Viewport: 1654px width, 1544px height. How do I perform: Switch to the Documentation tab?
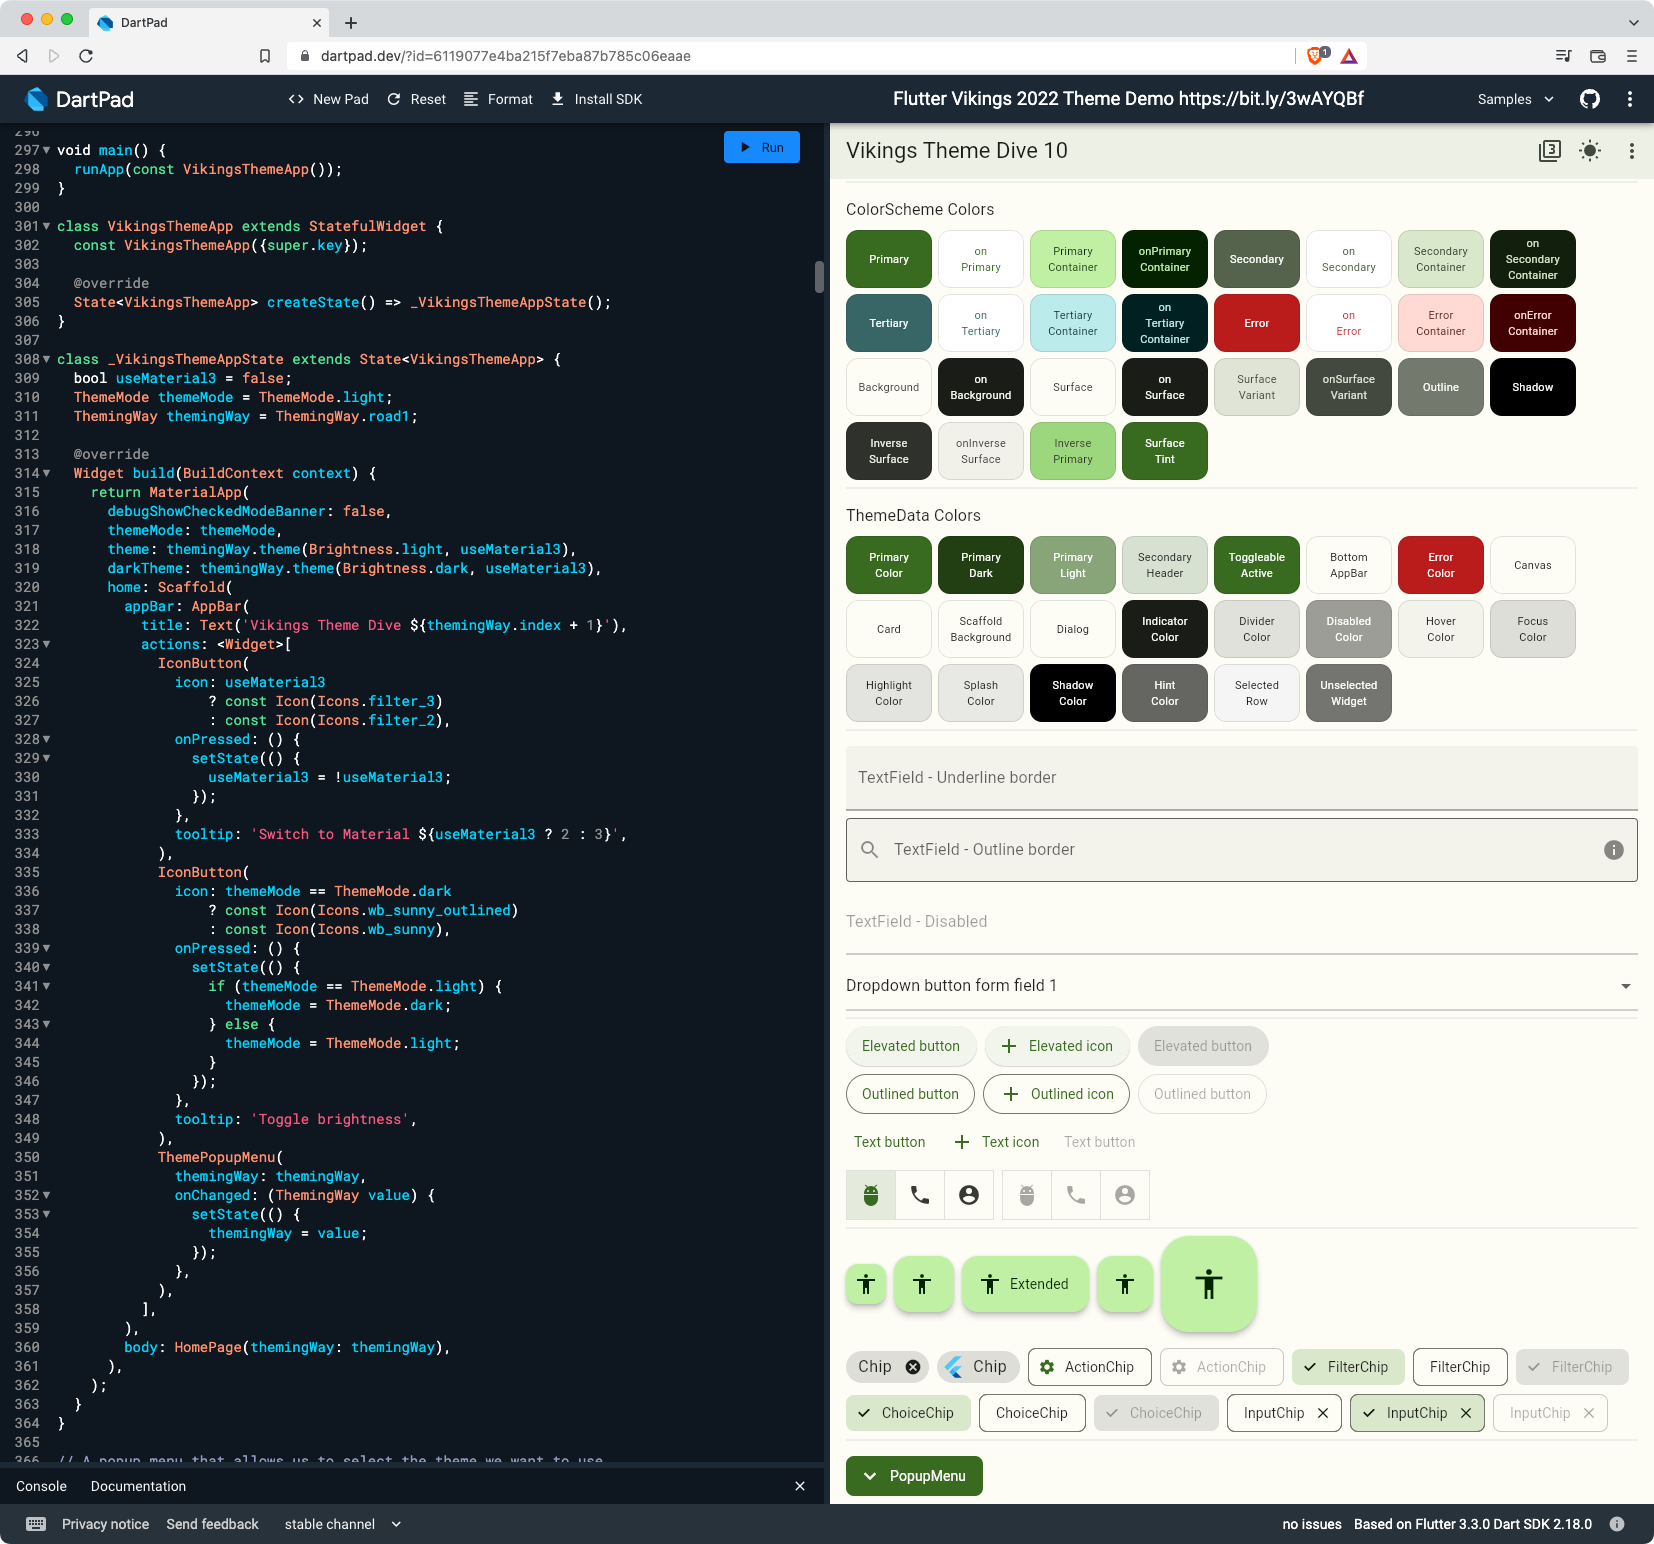(138, 1486)
